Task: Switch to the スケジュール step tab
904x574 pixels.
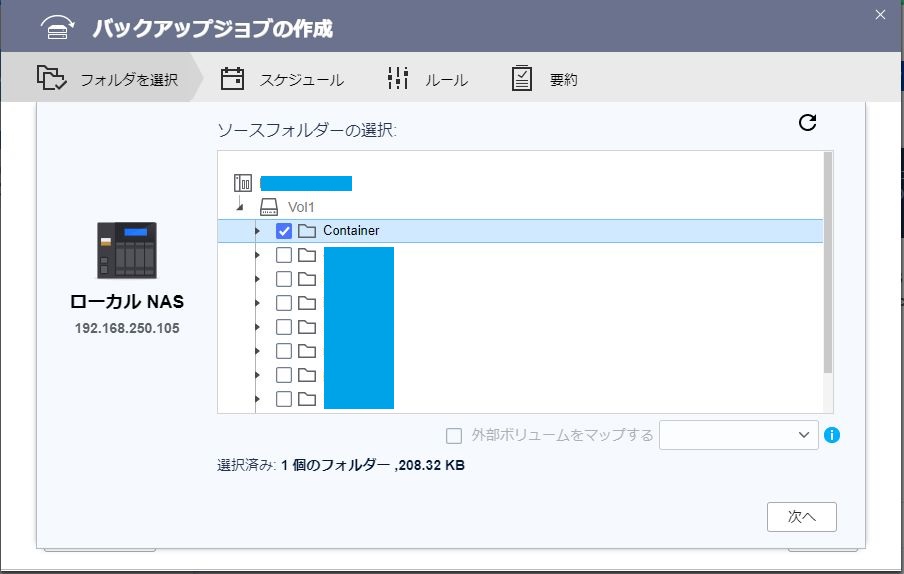Action: (x=282, y=79)
